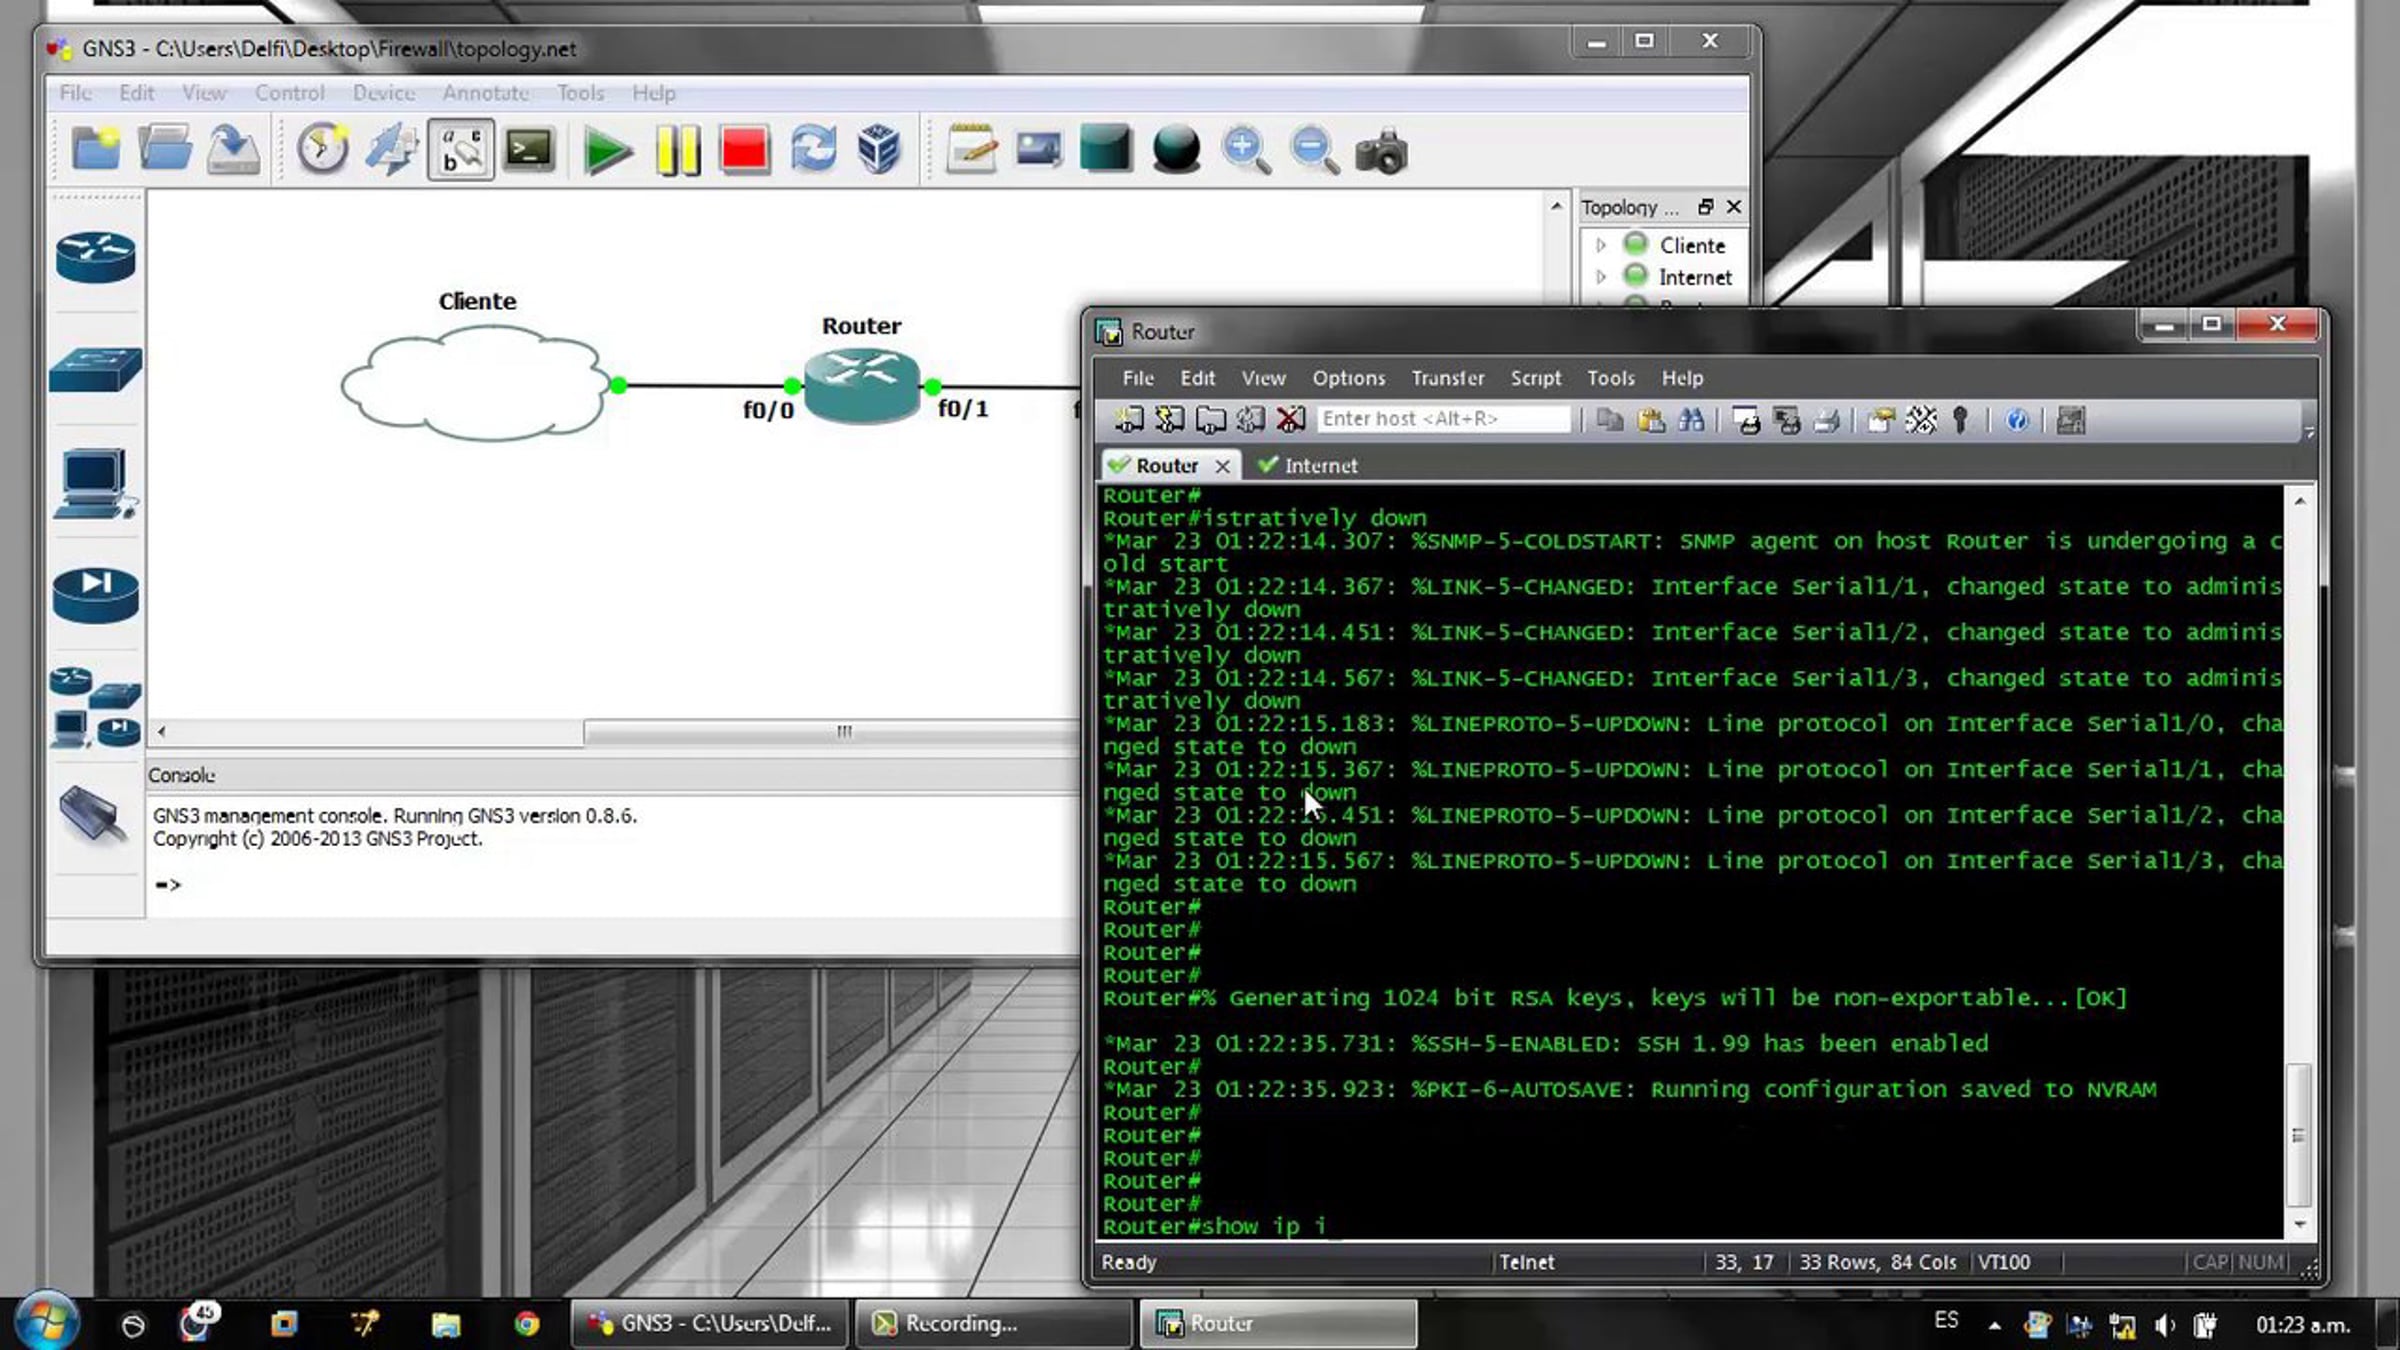Select the draw ellipse tool
Screen dimensions: 2400x1350
(x=1176, y=150)
